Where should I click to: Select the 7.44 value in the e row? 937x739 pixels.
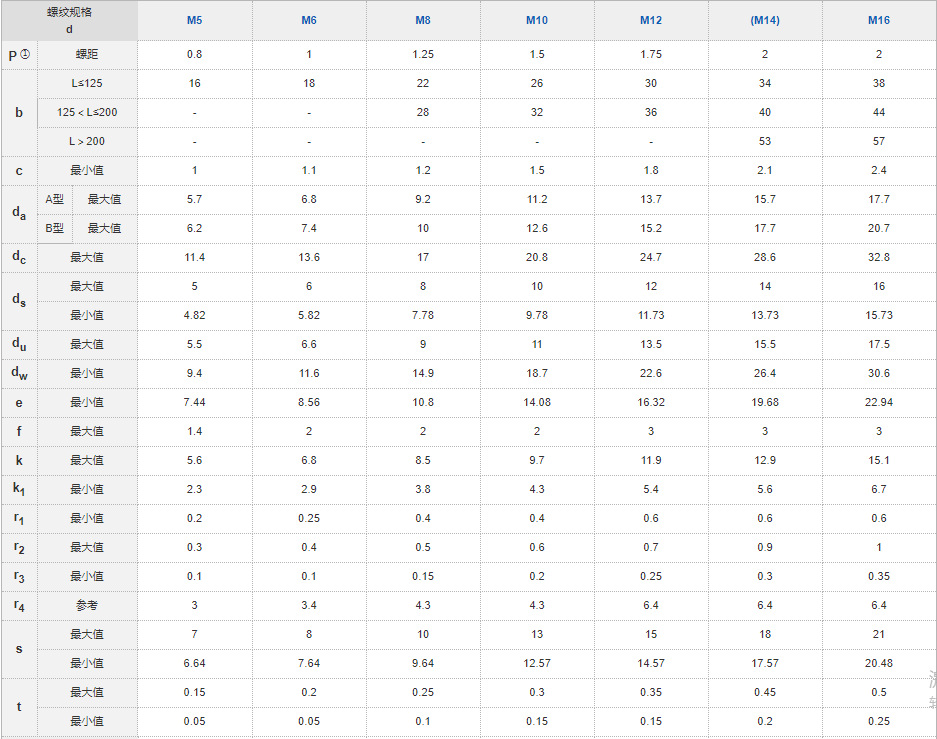point(194,402)
